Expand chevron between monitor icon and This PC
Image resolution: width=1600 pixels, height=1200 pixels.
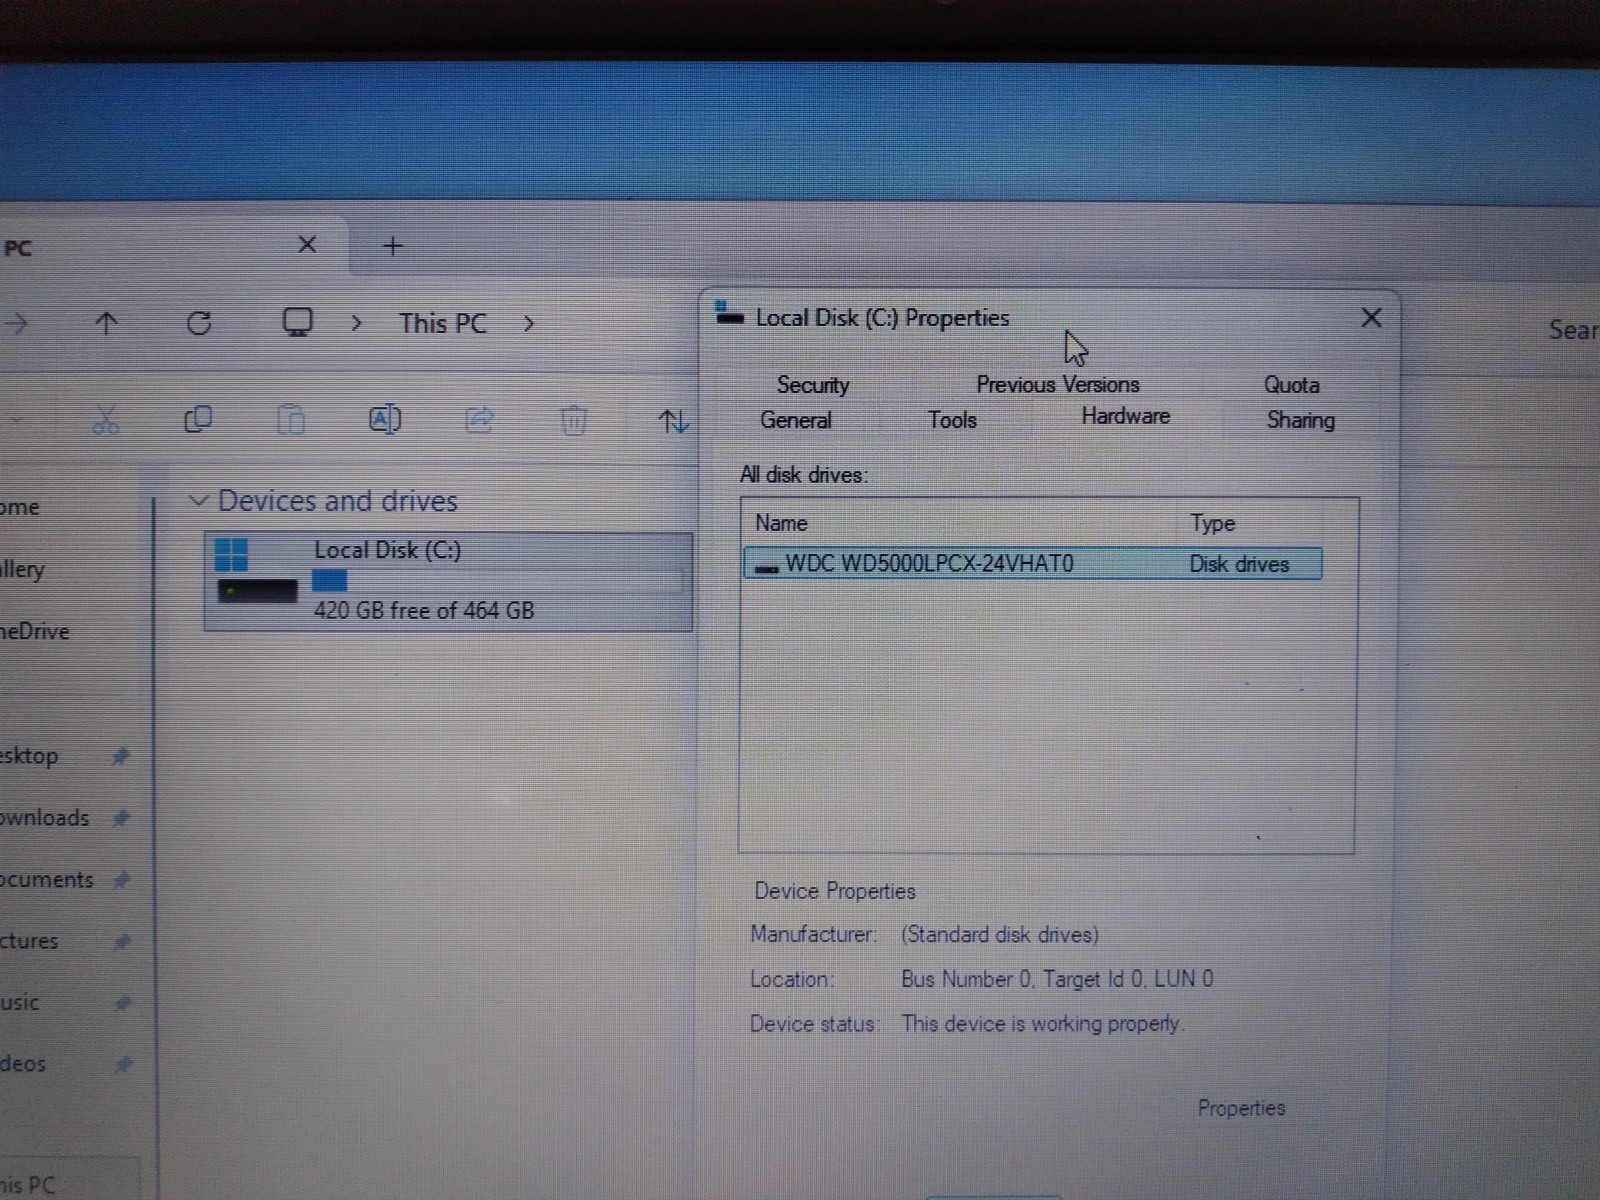coord(356,323)
